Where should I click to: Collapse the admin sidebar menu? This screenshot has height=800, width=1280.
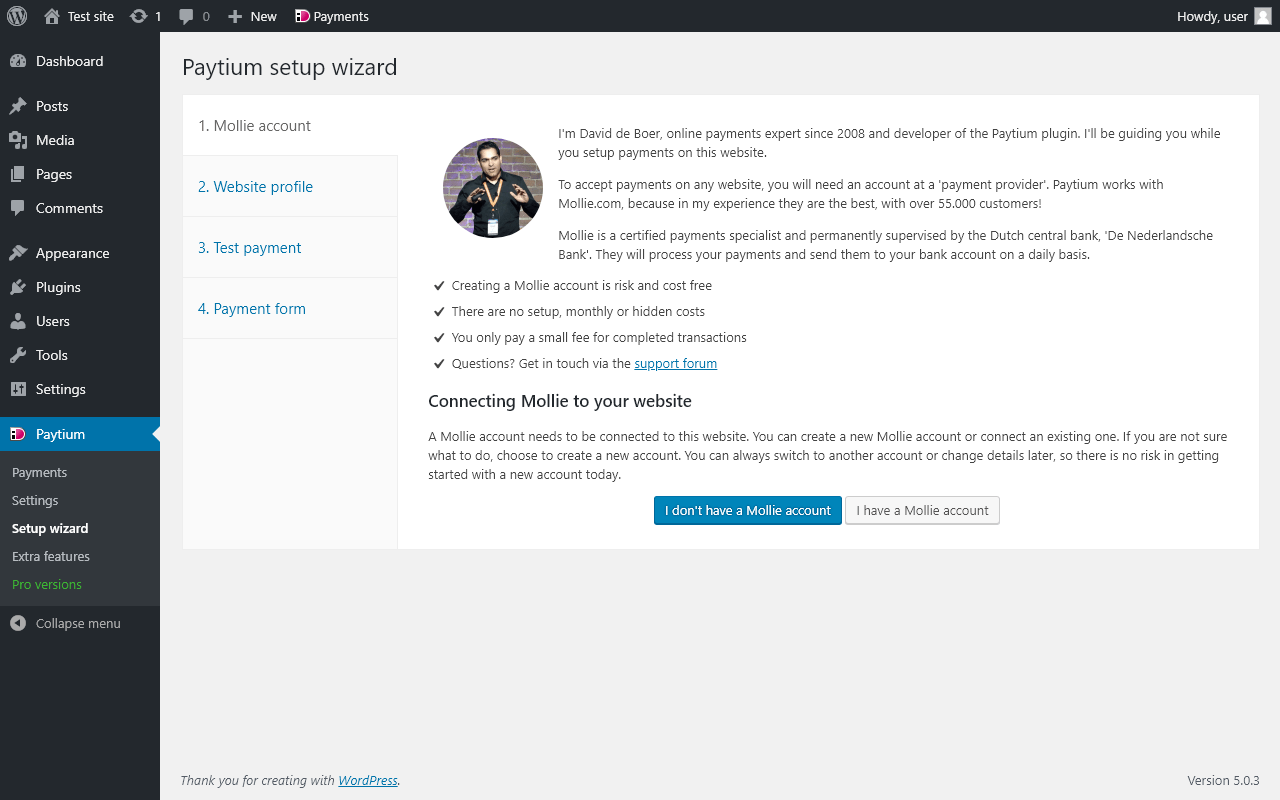click(x=66, y=623)
